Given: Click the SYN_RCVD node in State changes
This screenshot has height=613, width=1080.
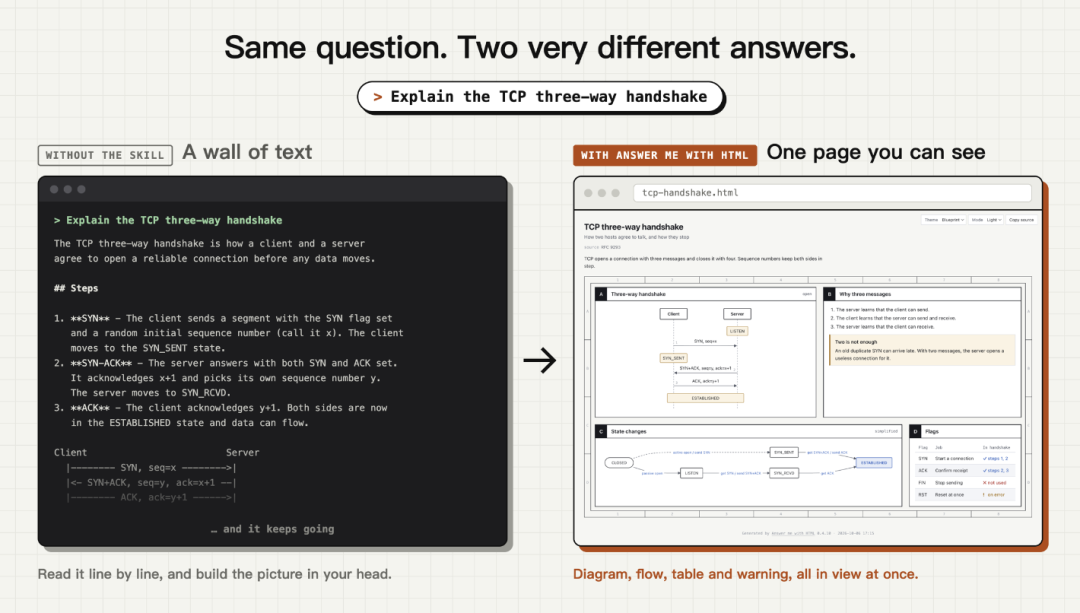Looking at the screenshot, I should [x=784, y=473].
